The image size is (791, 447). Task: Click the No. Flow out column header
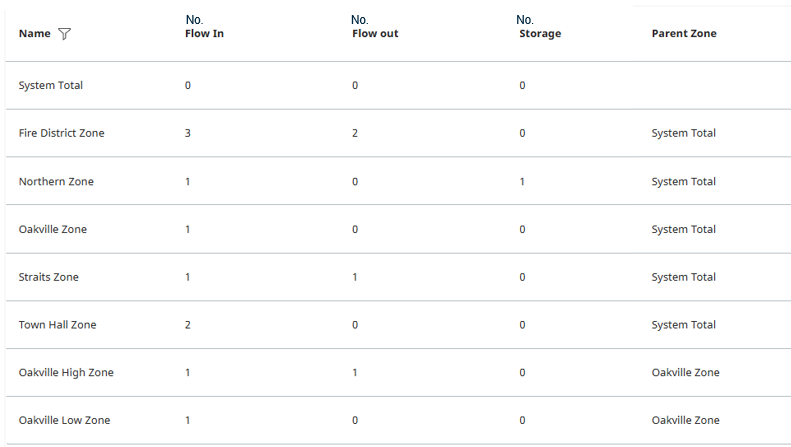tap(375, 27)
